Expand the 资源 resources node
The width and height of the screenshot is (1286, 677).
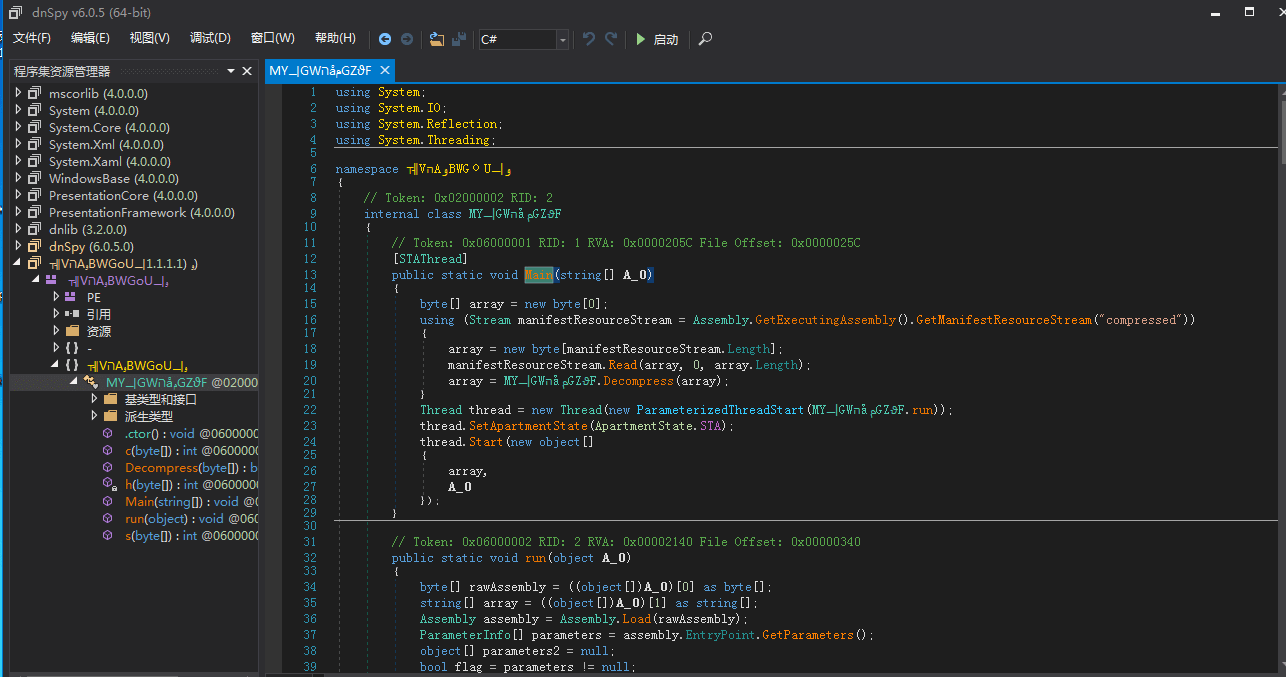55,331
